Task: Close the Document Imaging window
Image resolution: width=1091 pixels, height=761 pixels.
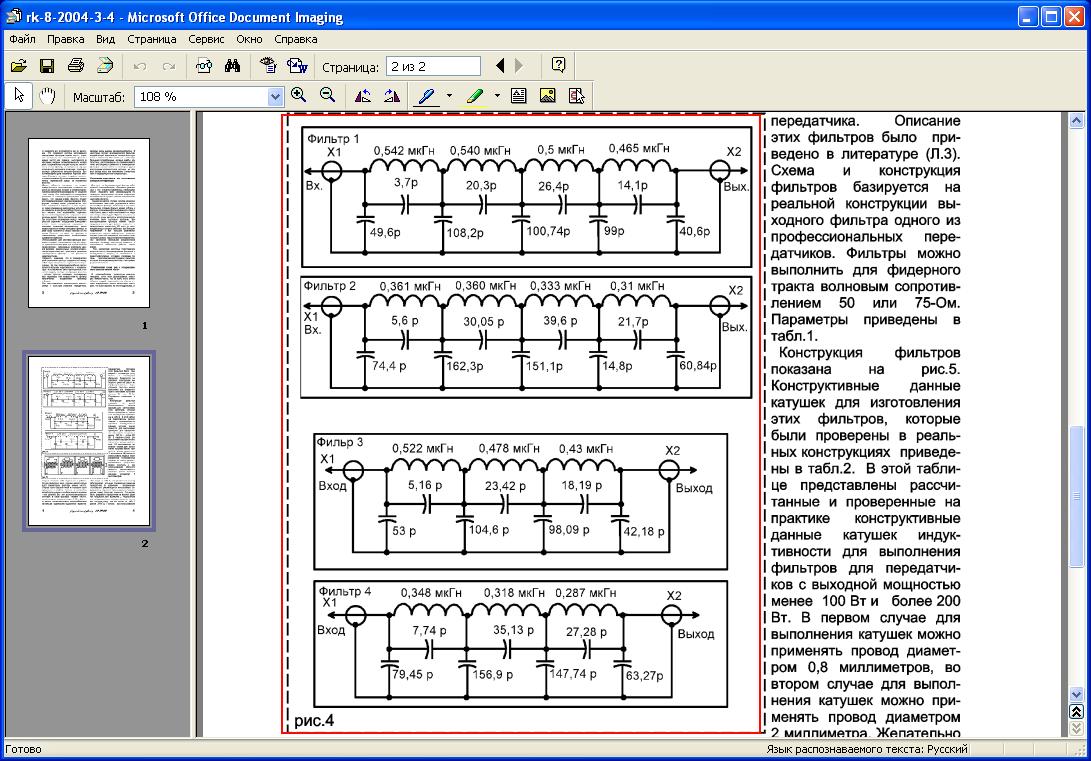Action: [1075, 17]
